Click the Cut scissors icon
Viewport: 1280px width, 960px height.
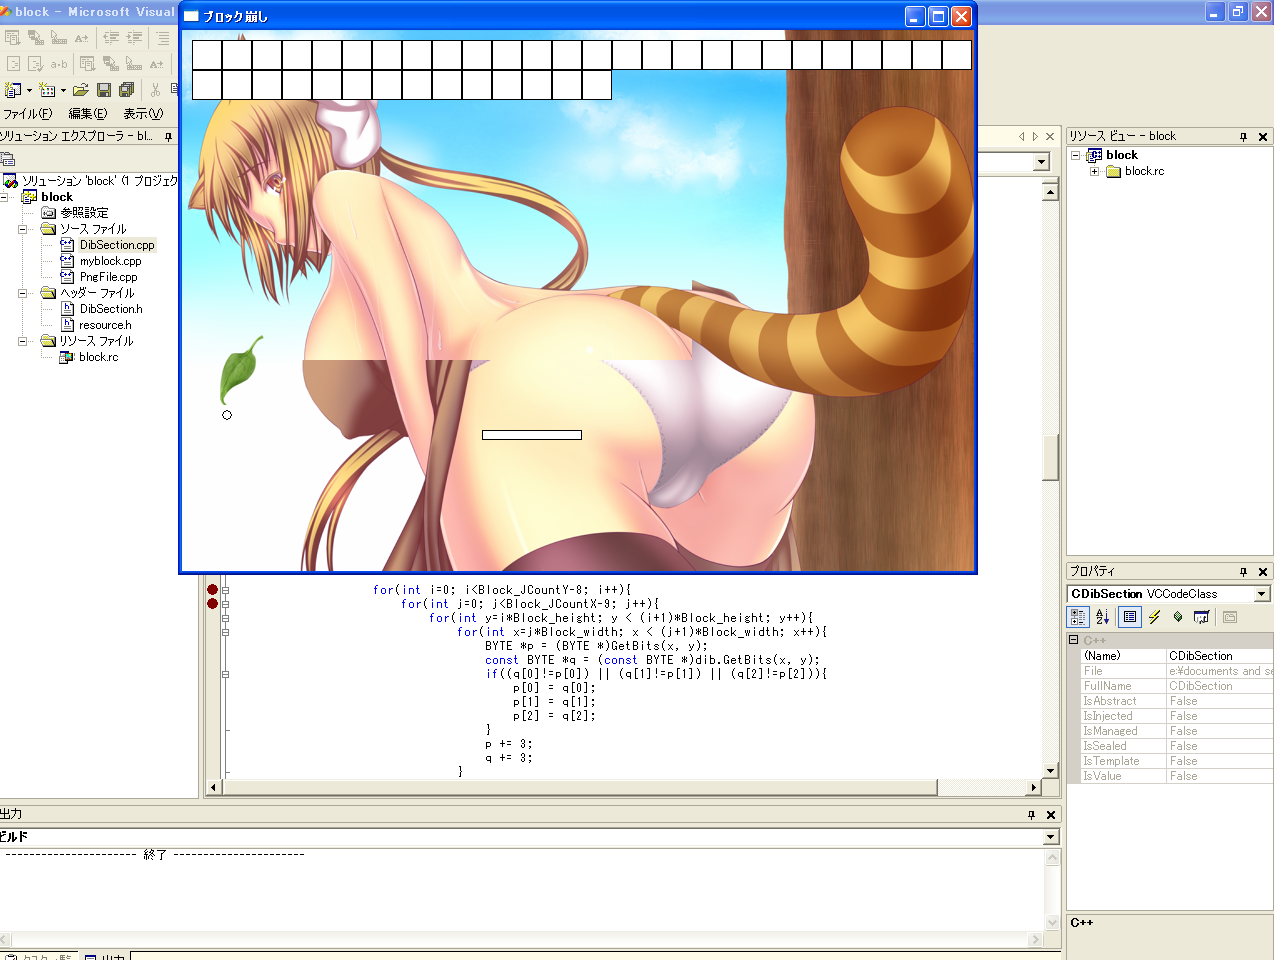[x=155, y=90]
